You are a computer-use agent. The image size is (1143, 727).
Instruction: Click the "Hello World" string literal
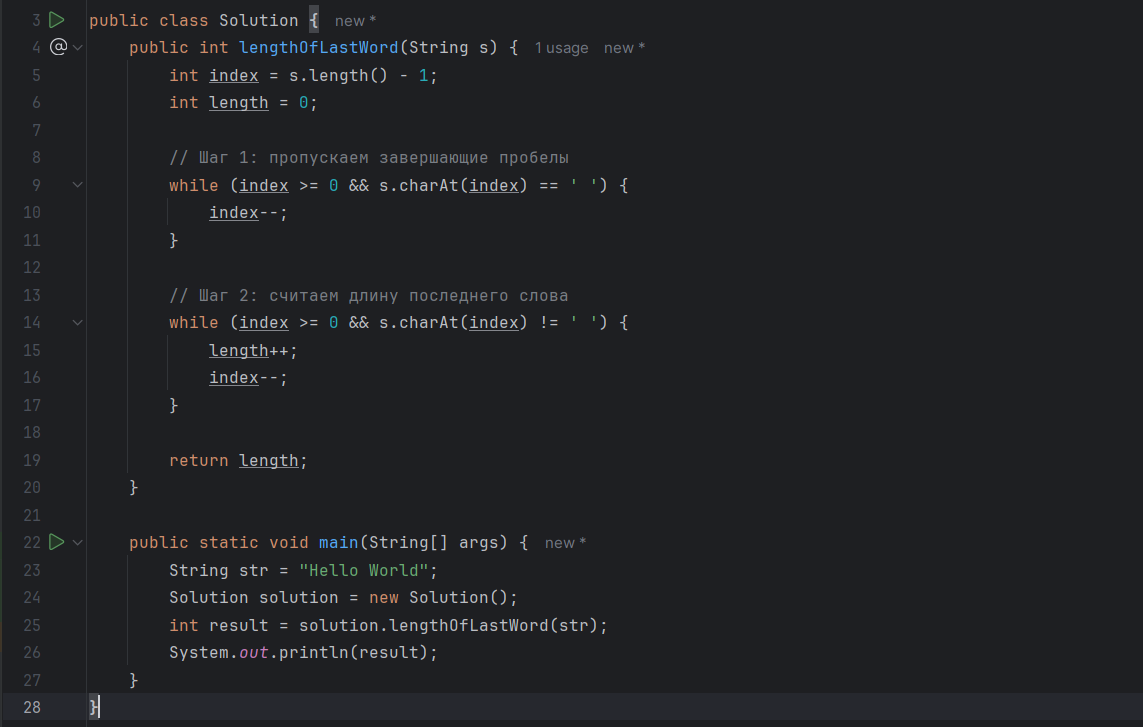click(x=363, y=570)
